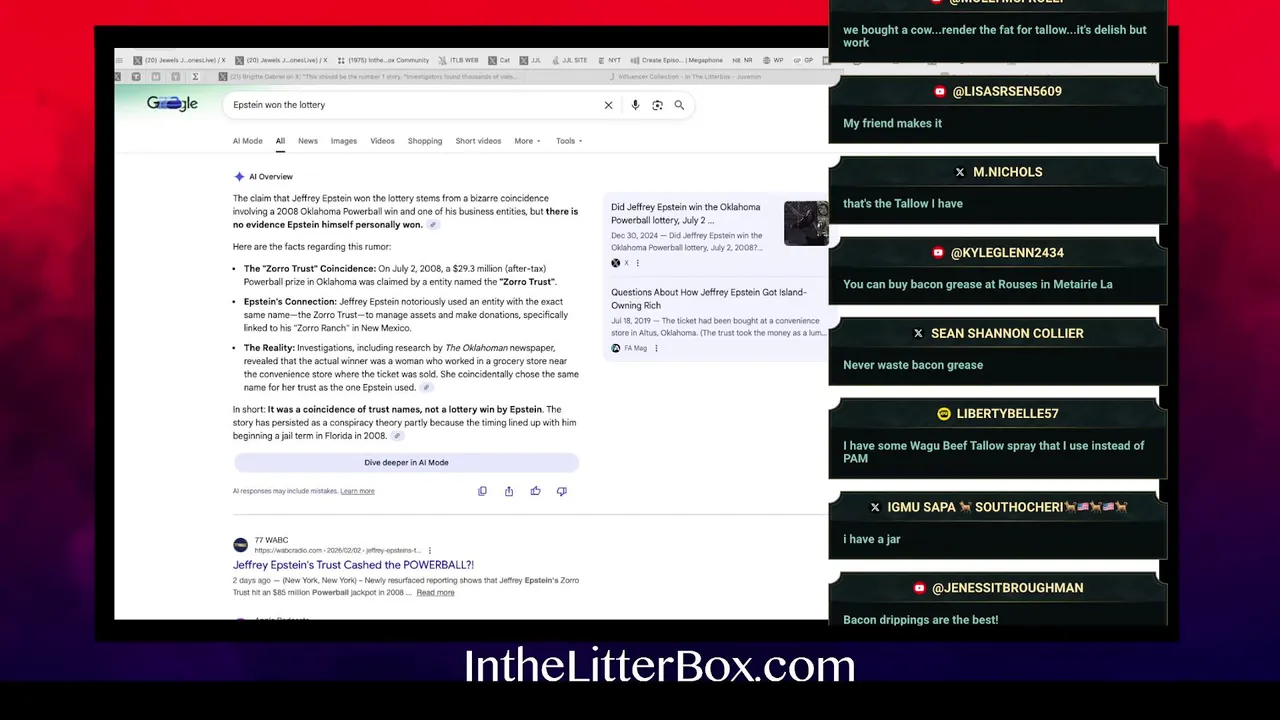This screenshot has height=720, width=1280.
Task: Open source link after 'Epstein used.'
Action: click(x=426, y=388)
